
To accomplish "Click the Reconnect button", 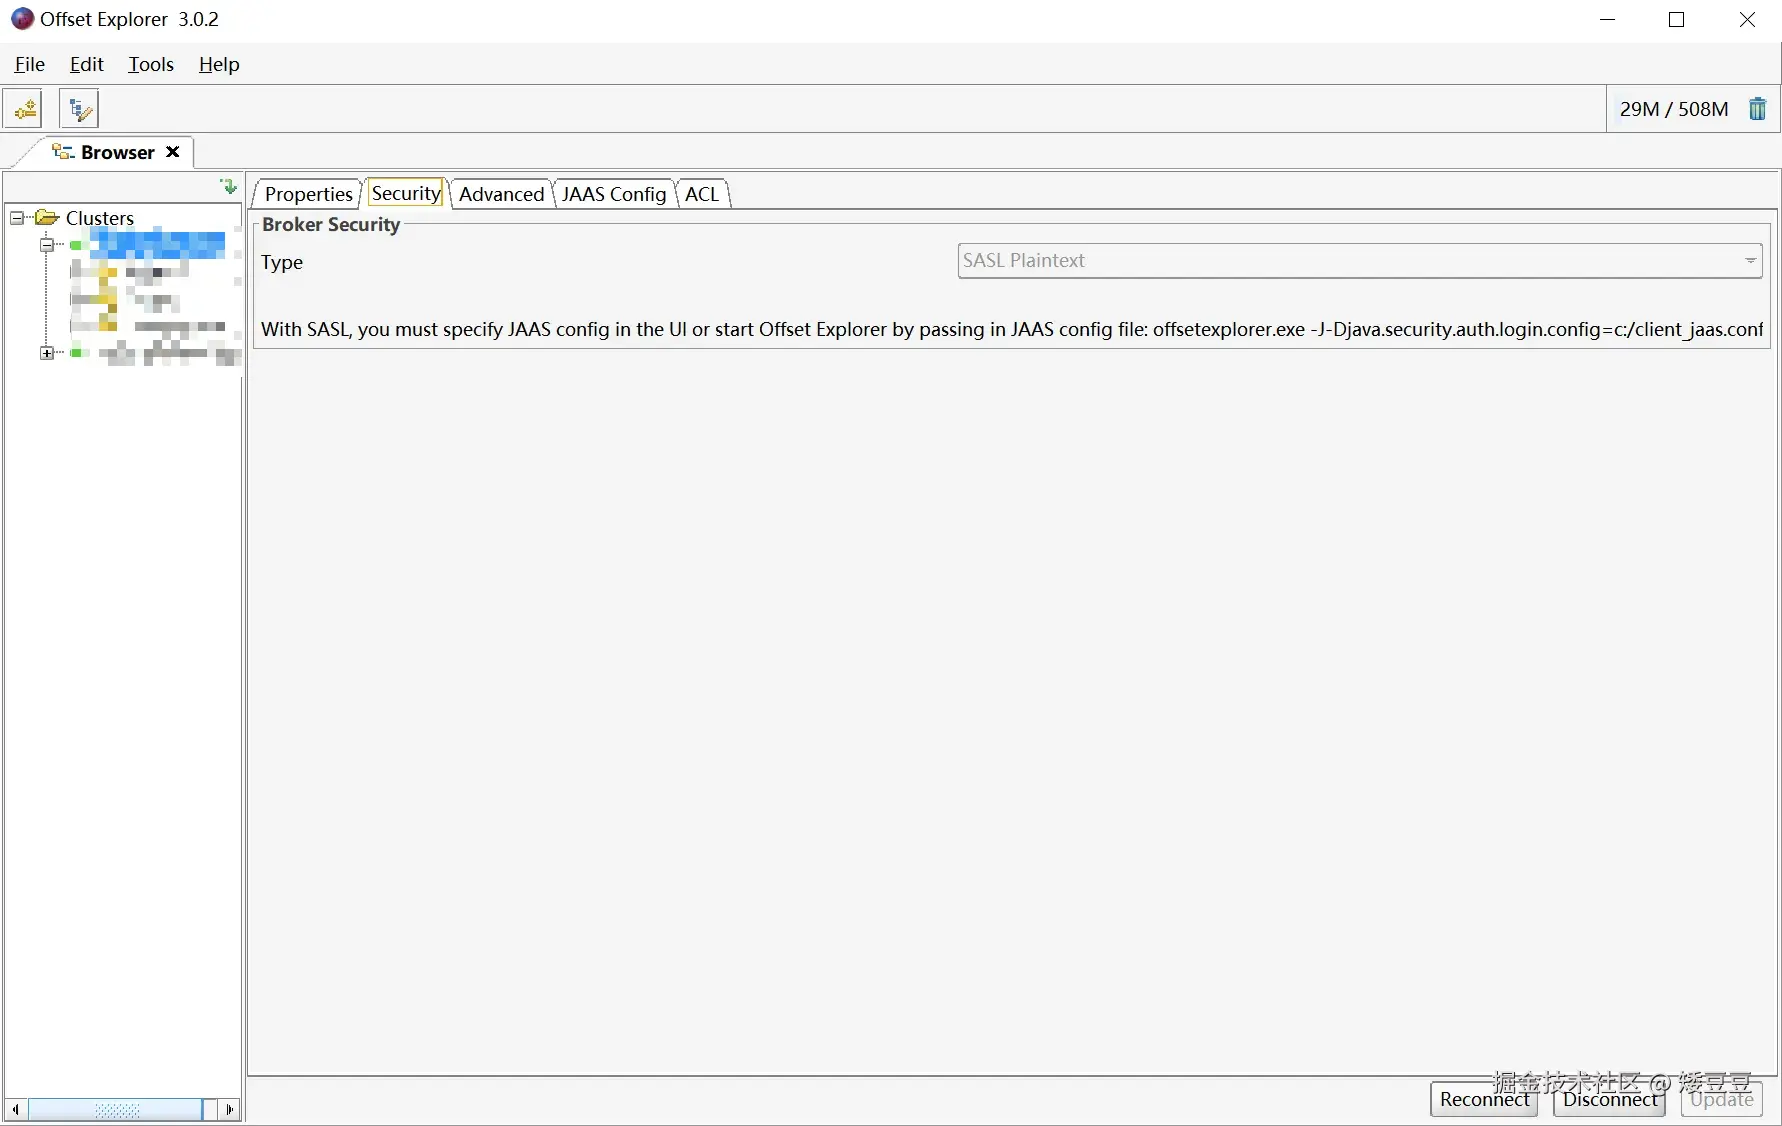I will tap(1484, 1099).
